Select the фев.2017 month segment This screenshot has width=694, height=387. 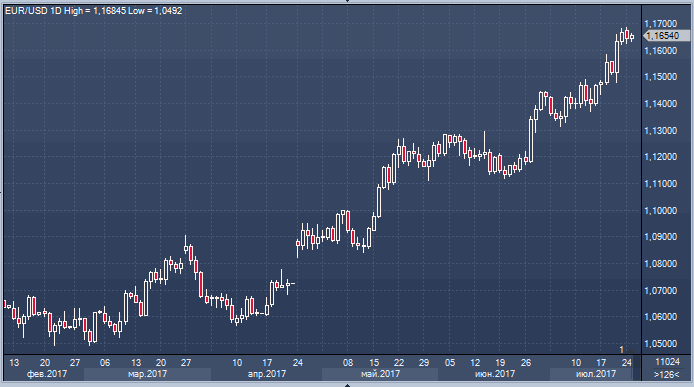click(43, 374)
